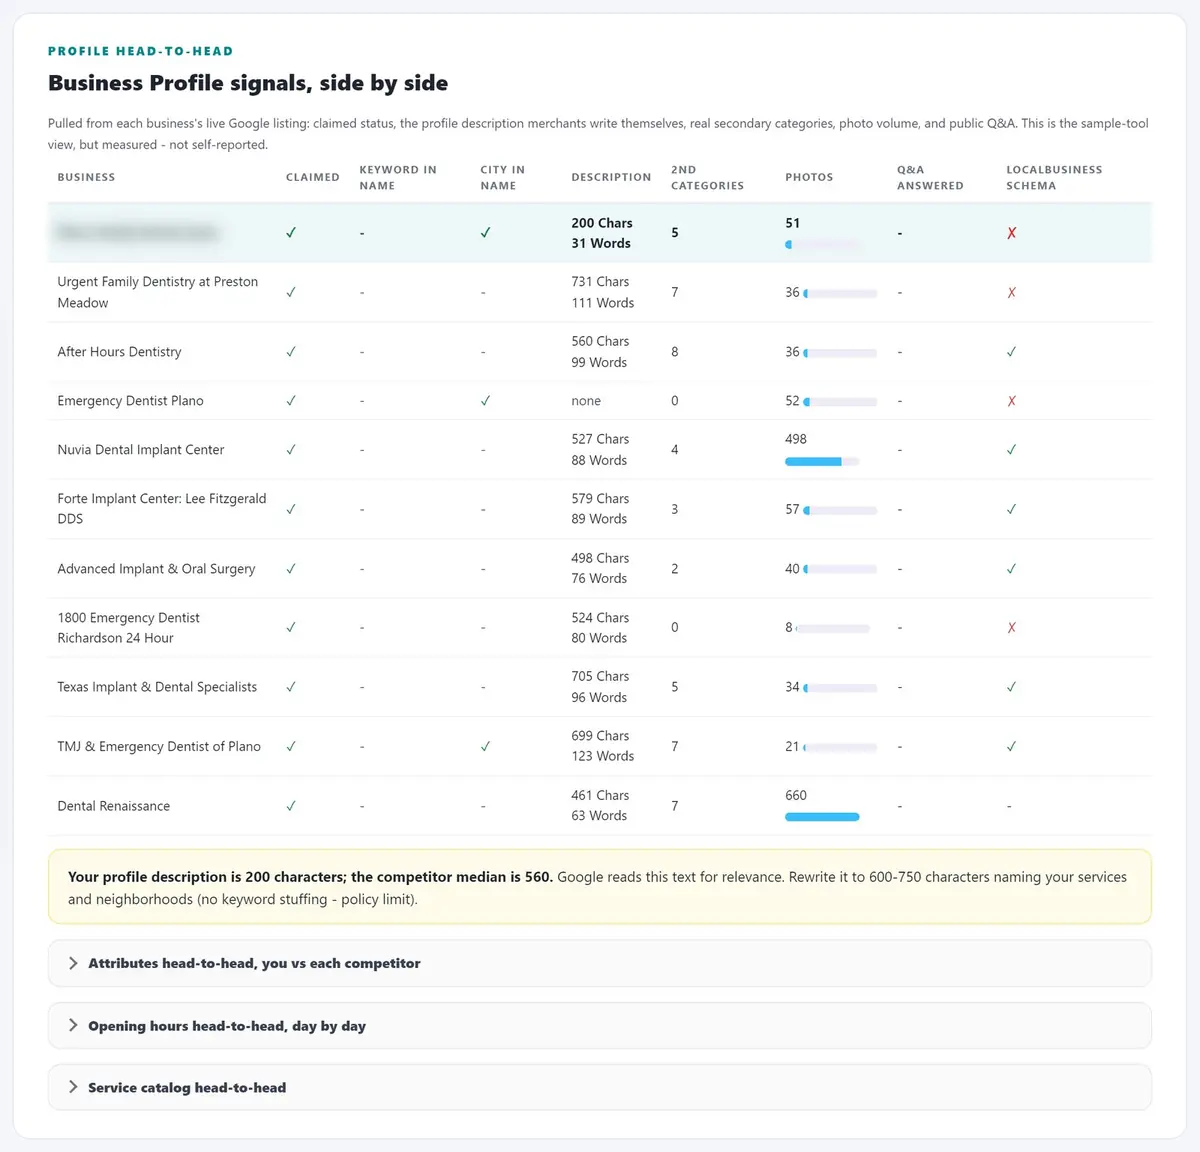Click the LOCALBUSINESS SCHEMA column header

pos(1054,177)
